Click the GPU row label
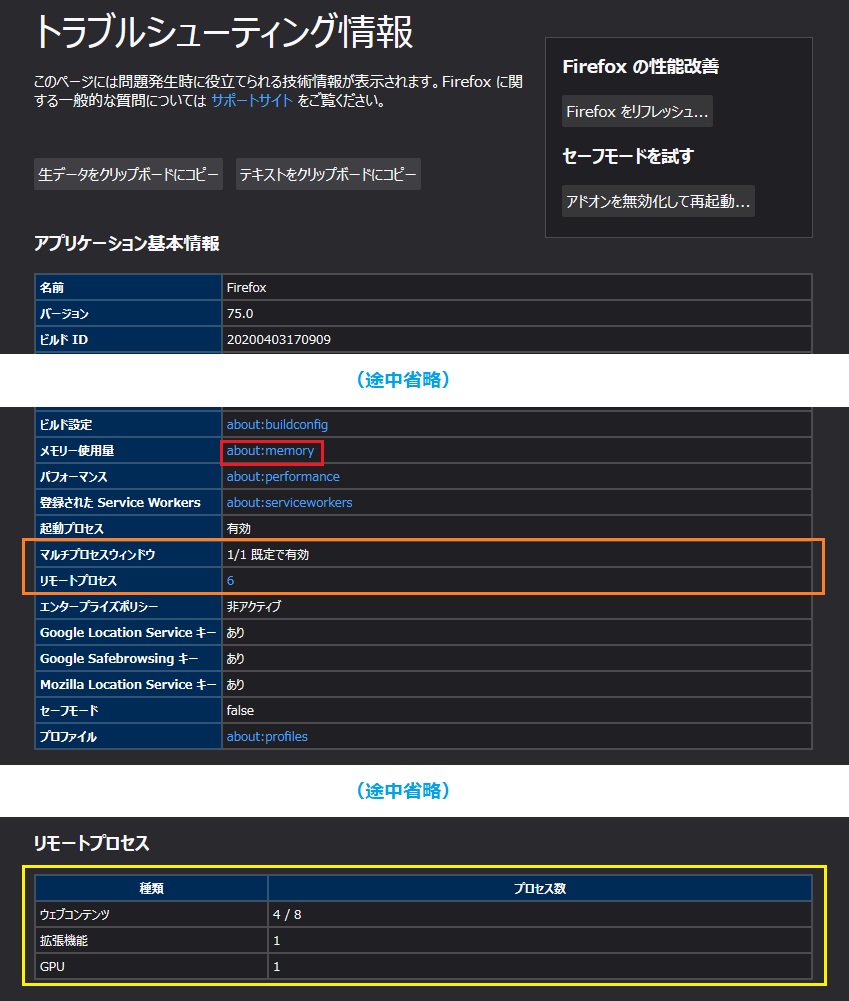 click(52, 967)
